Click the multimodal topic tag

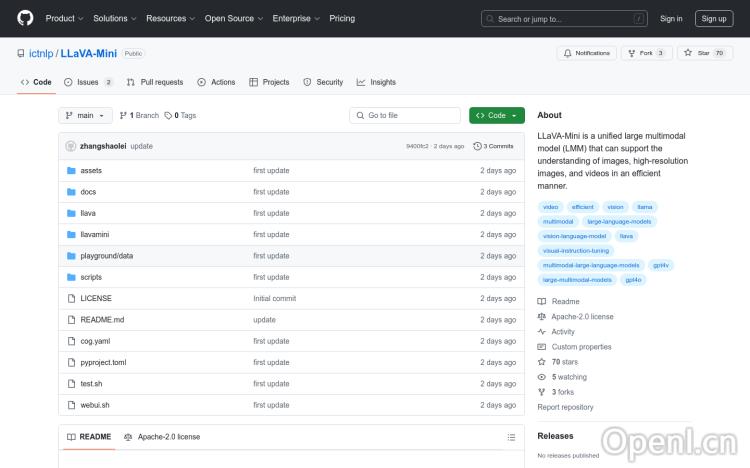pyautogui.click(x=558, y=221)
